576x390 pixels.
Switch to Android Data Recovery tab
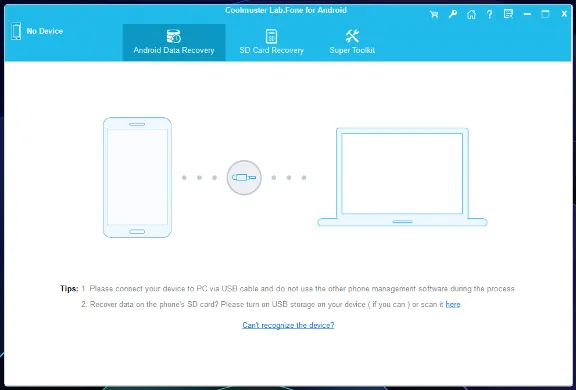pyautogui.click(x=174, y=42)
